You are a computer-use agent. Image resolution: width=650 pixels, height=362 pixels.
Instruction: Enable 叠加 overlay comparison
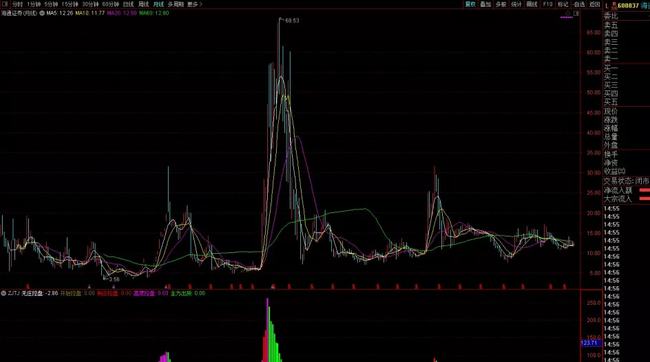tap(485, 4)
